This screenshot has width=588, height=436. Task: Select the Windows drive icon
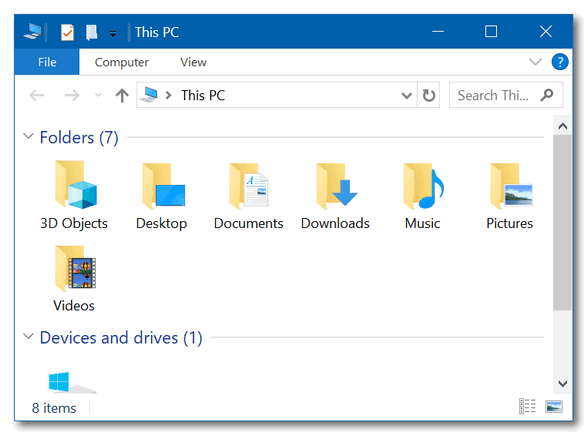[72, 382]
